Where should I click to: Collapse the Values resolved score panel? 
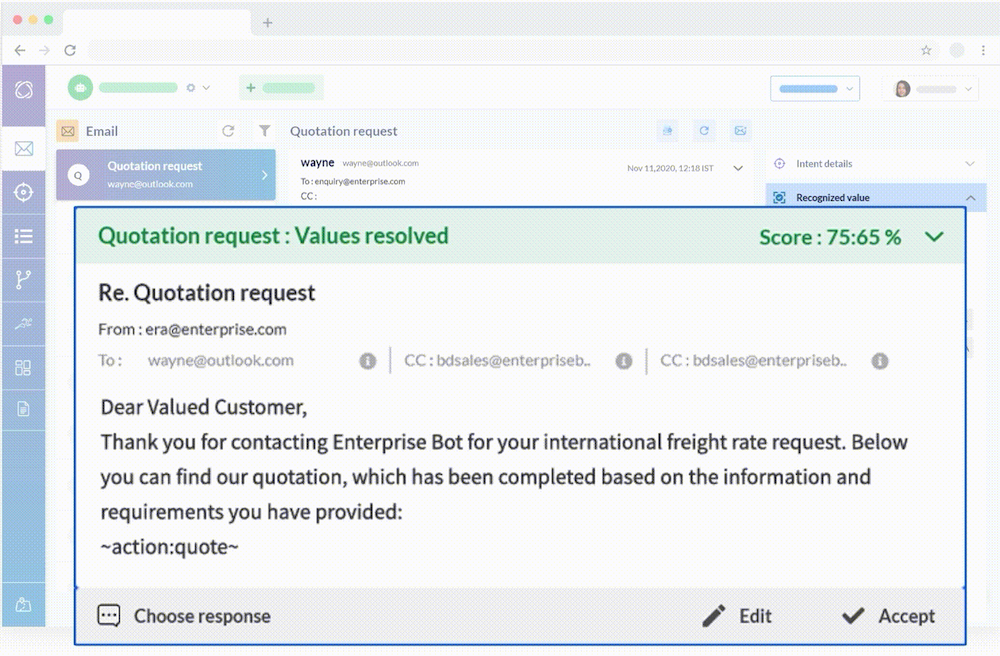(x=934, y=237)
